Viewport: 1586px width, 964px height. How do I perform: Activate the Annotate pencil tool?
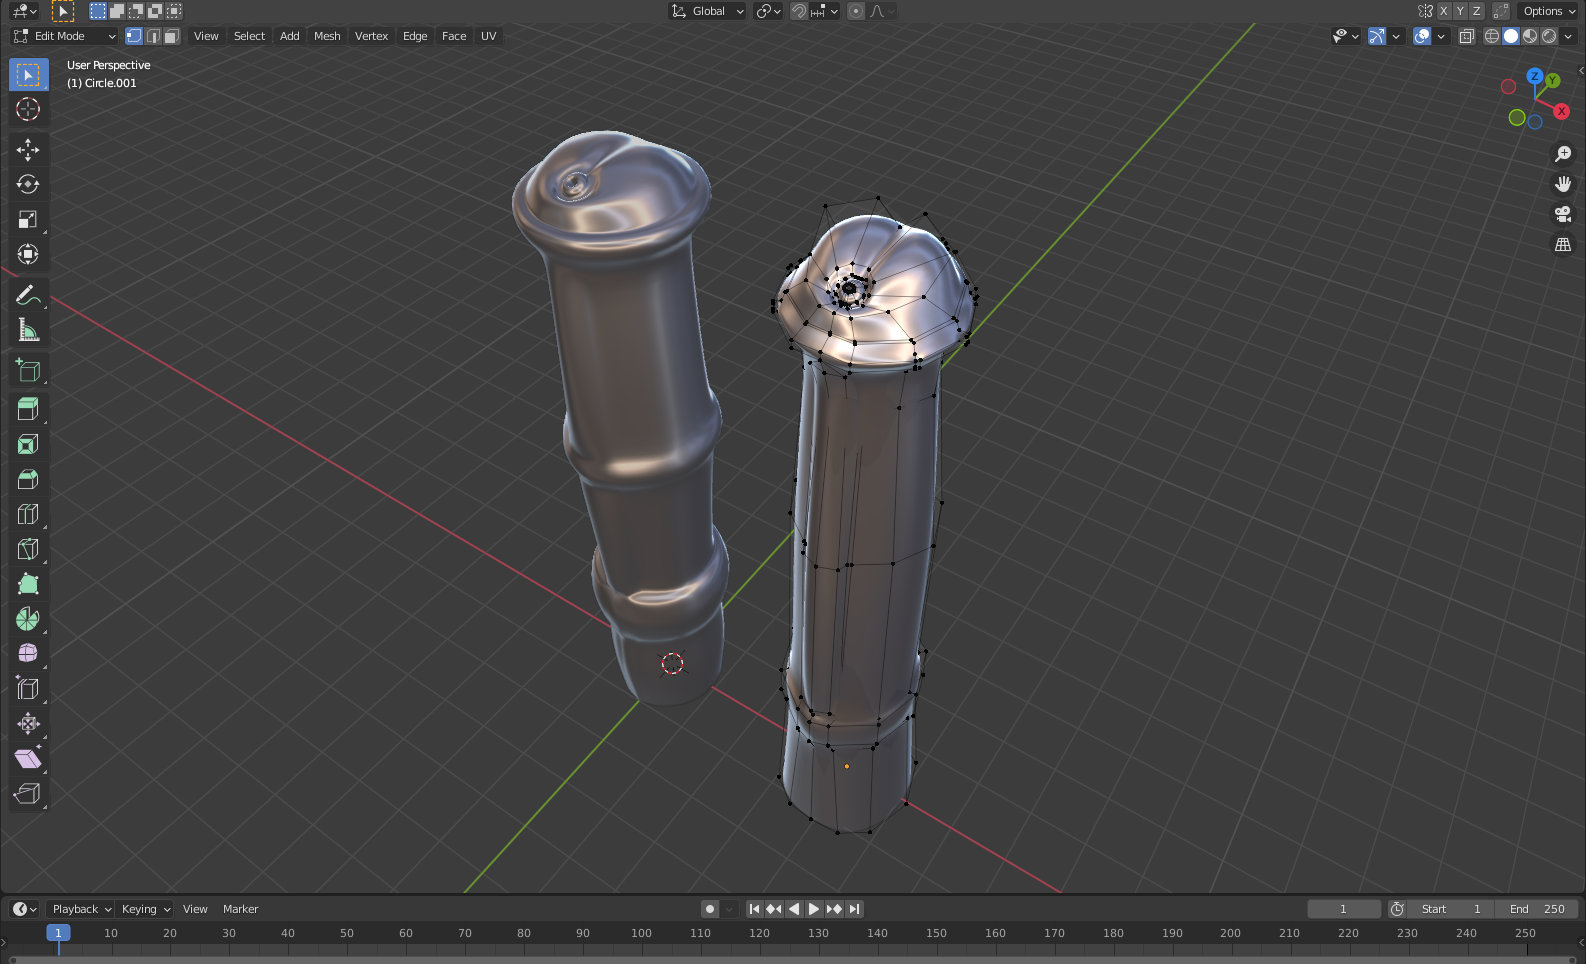click(x=28, y=295)
